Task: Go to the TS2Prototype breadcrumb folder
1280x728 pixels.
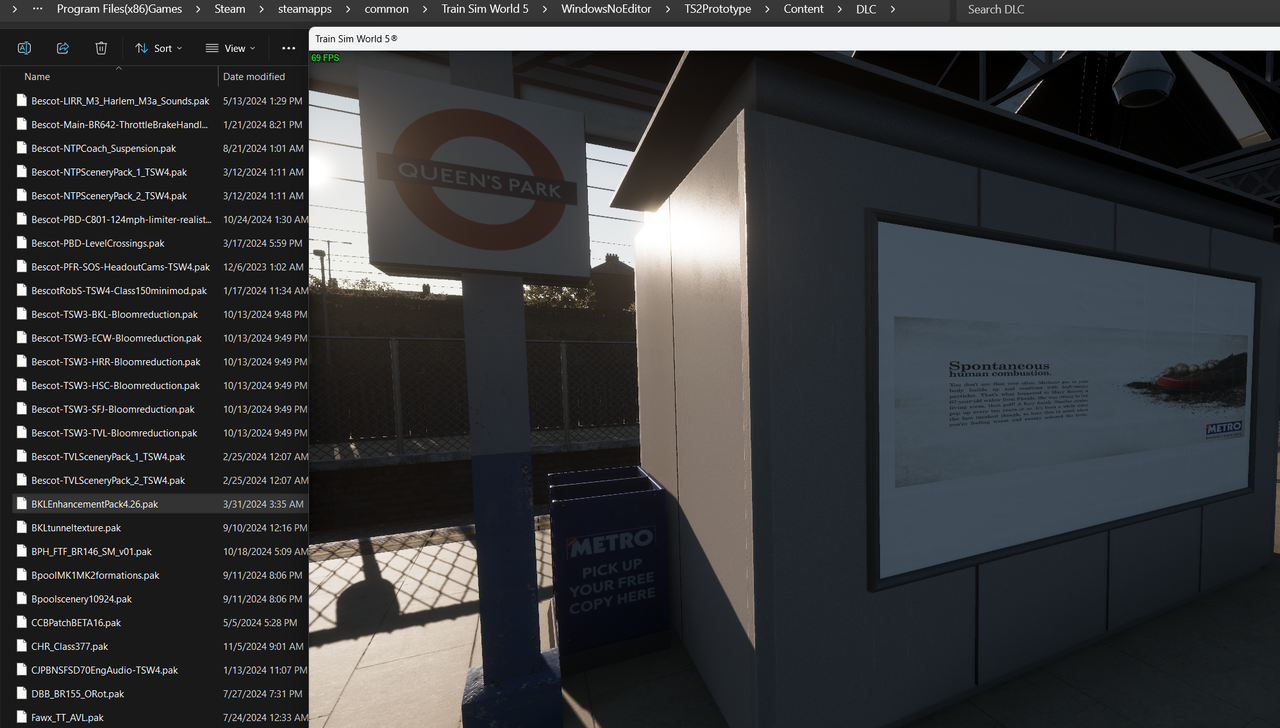Action: coord(717,9)
